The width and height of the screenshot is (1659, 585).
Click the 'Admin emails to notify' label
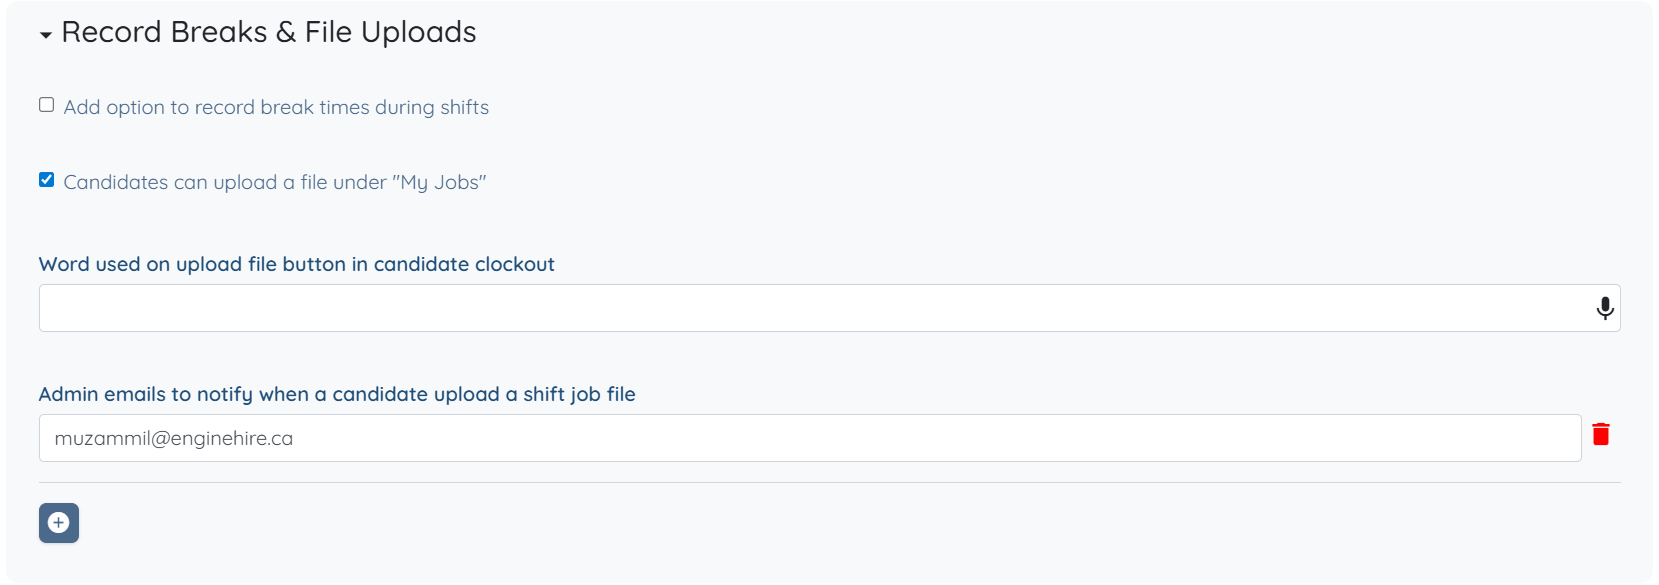click(336, 394)
